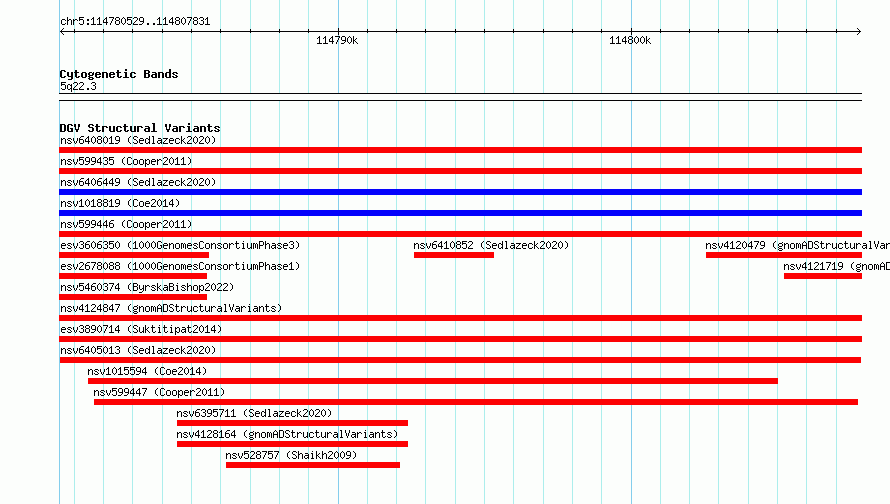Click the red bar under nsv599446
Screen dimensions: 890x504
[460, 234]
